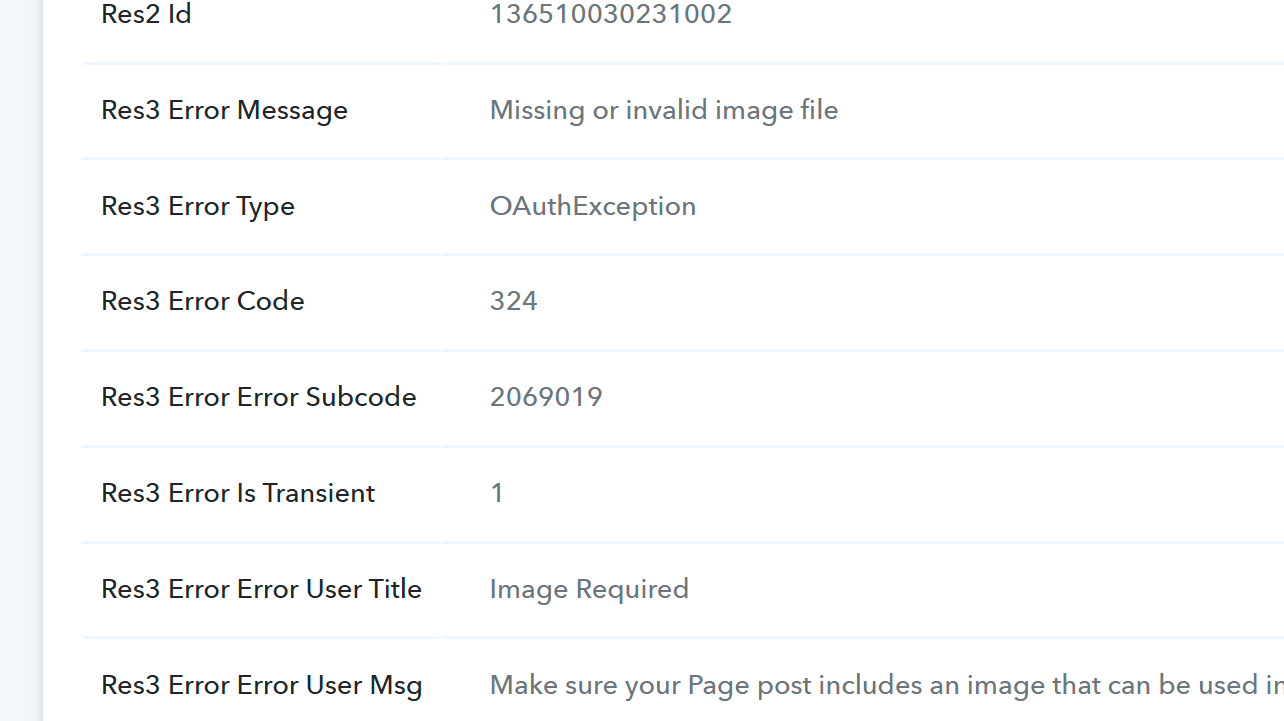Select the Res3 Error Code label
The height and width of the screenshot is (721, 1284).
tap(203, 301)
